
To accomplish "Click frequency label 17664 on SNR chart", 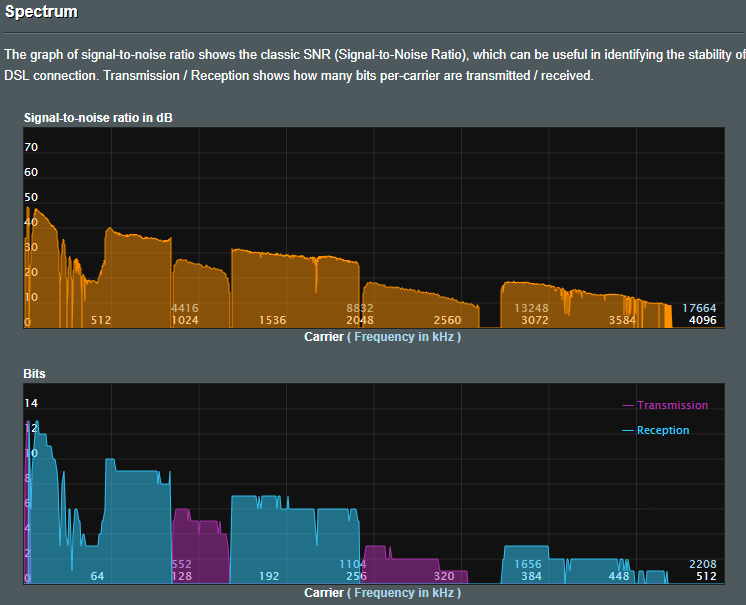I will 699,308.
